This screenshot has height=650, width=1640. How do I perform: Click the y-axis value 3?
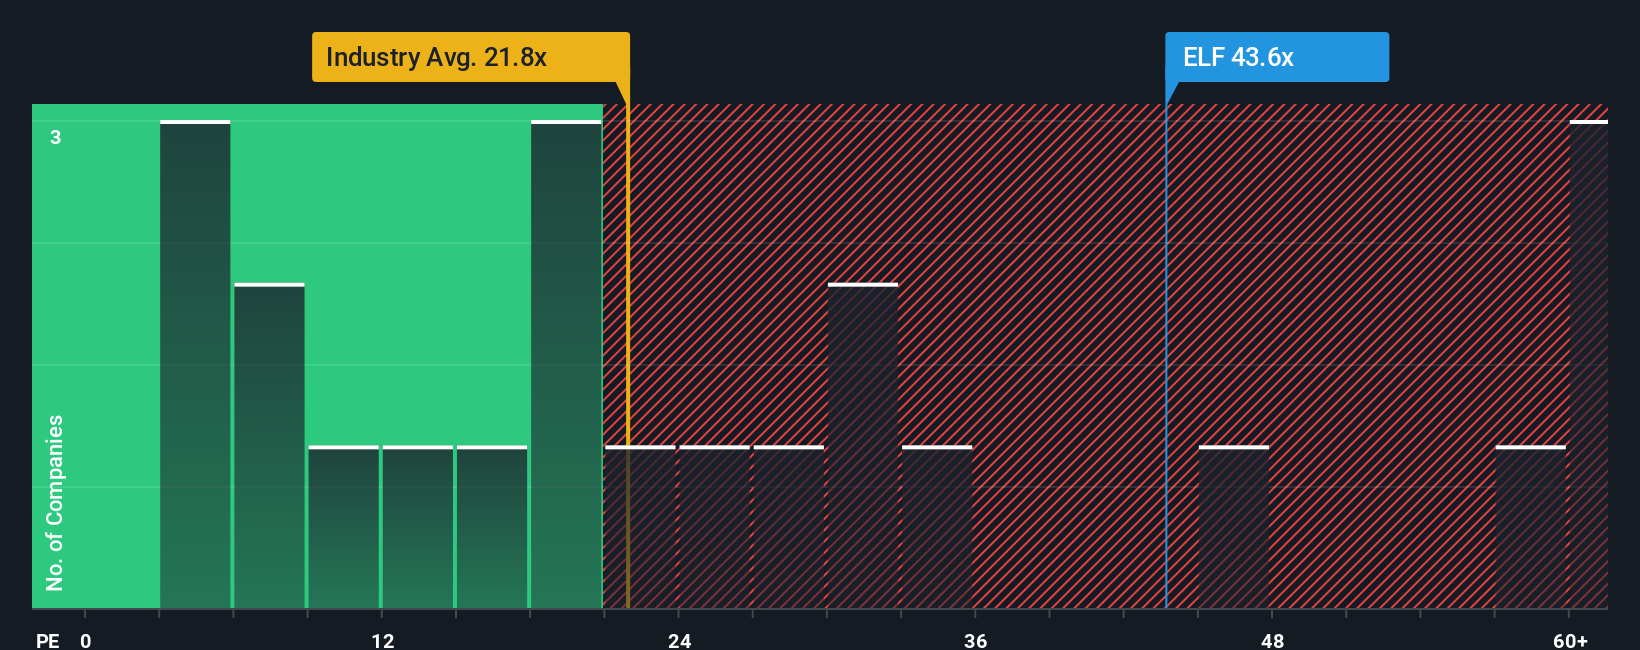[56, 137]
